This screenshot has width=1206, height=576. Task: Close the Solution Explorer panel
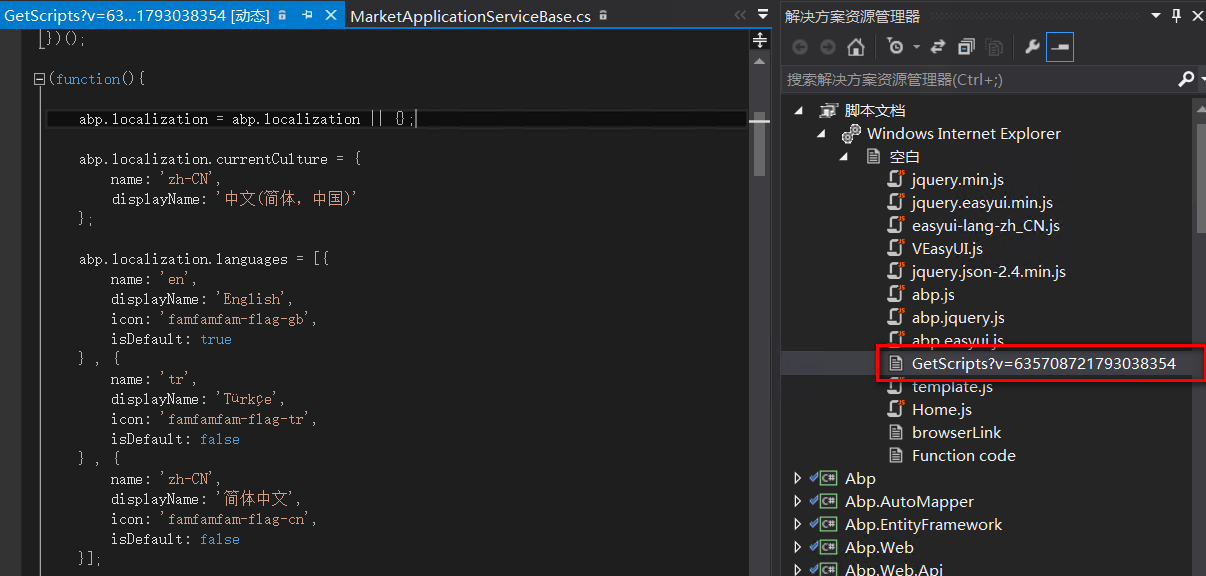1197,15
